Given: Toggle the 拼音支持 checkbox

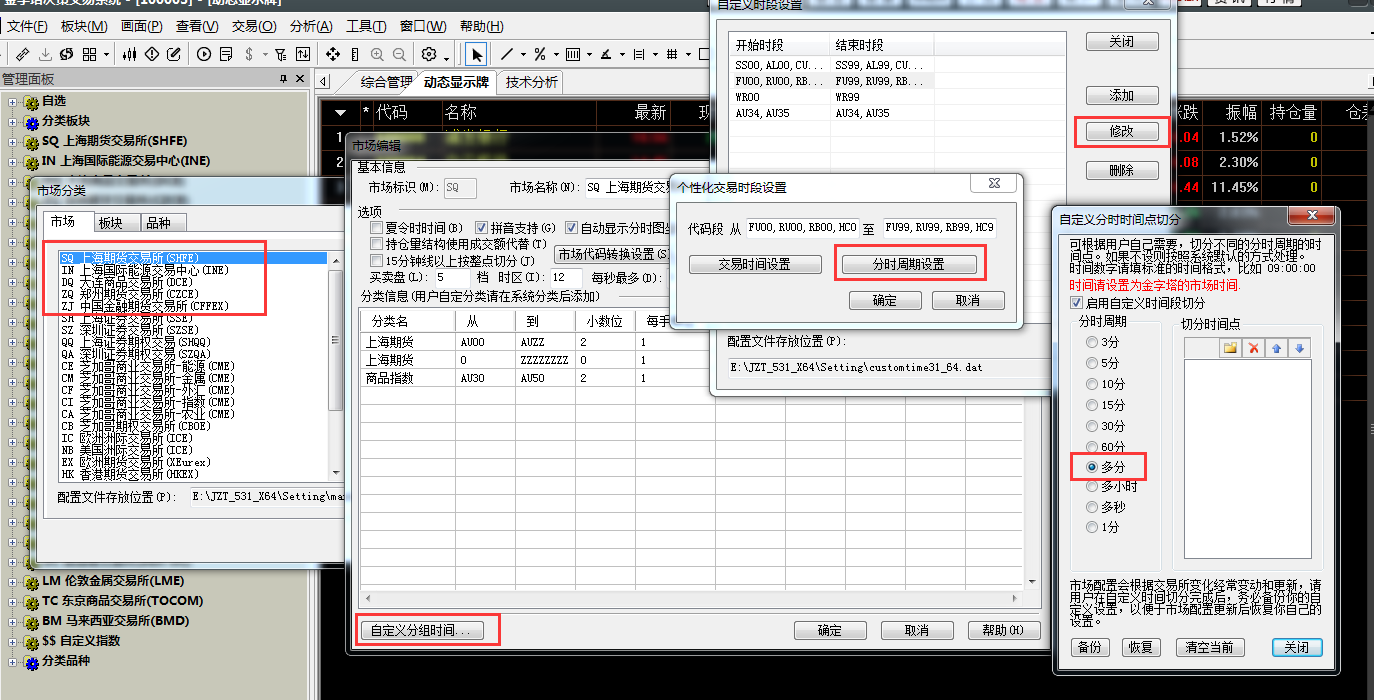Looking at the screenshot, I should (x=482, y=228).
